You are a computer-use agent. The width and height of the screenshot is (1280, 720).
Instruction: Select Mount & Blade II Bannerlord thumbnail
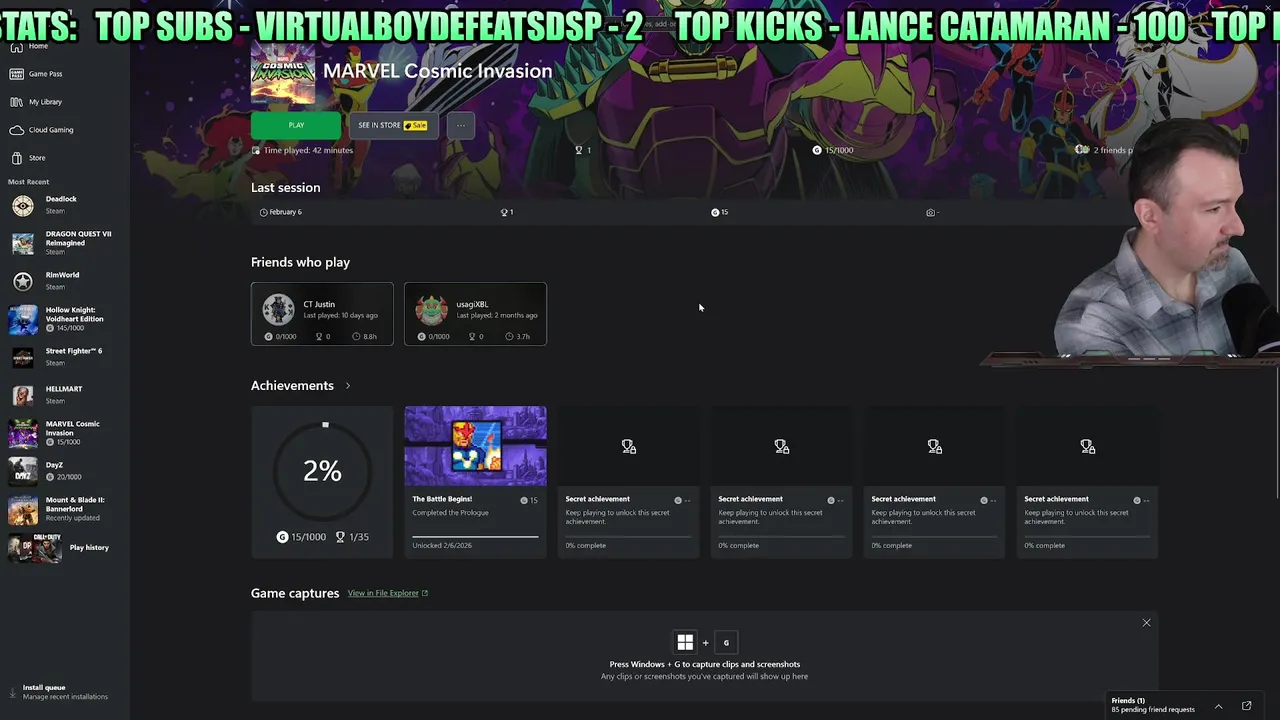23,509
